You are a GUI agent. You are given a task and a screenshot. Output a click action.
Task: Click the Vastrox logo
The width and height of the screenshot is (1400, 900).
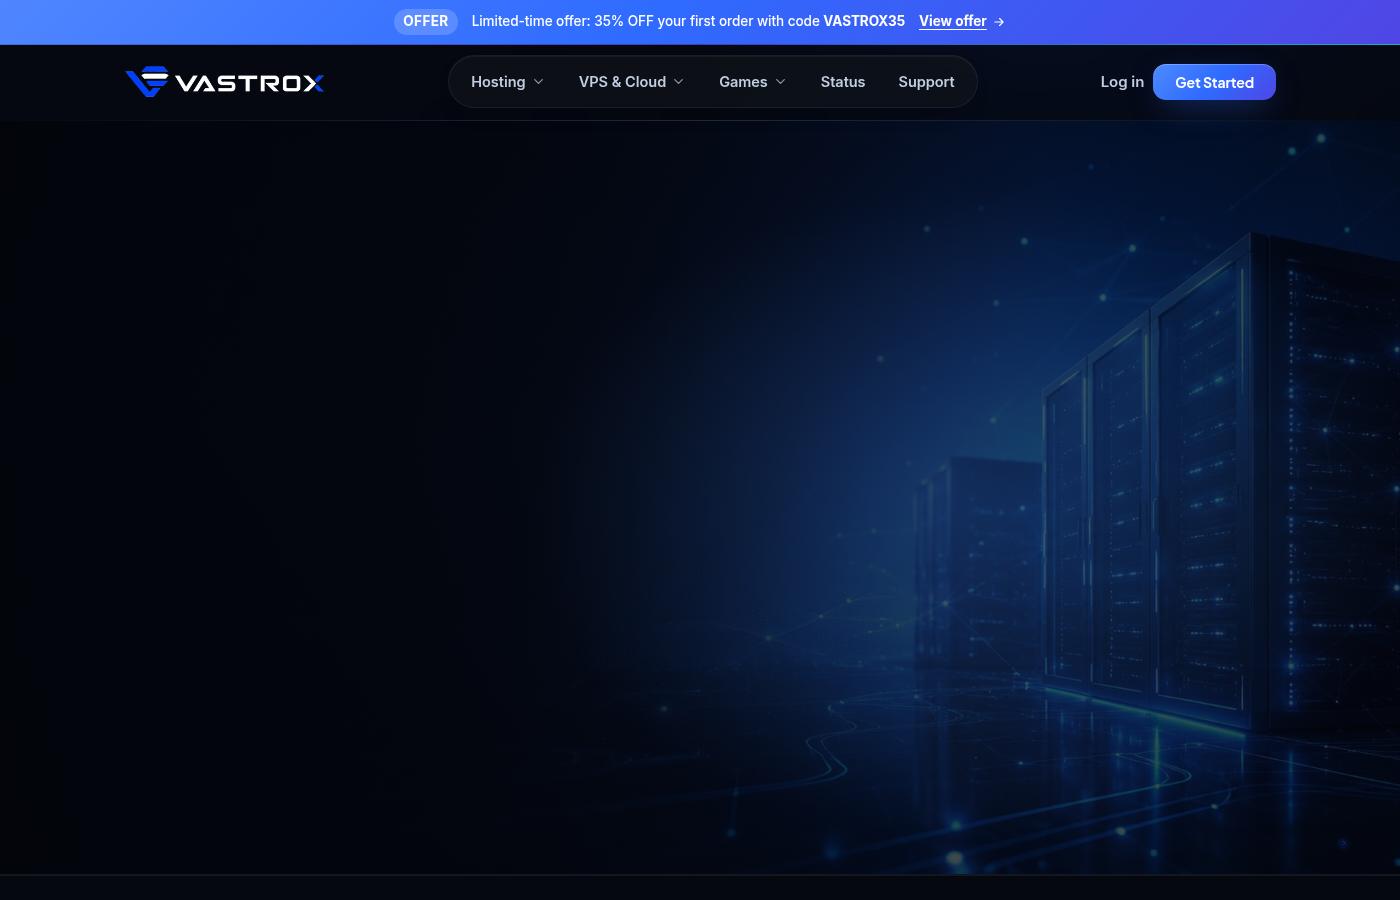pyautogui.click(x=224, y=82)
